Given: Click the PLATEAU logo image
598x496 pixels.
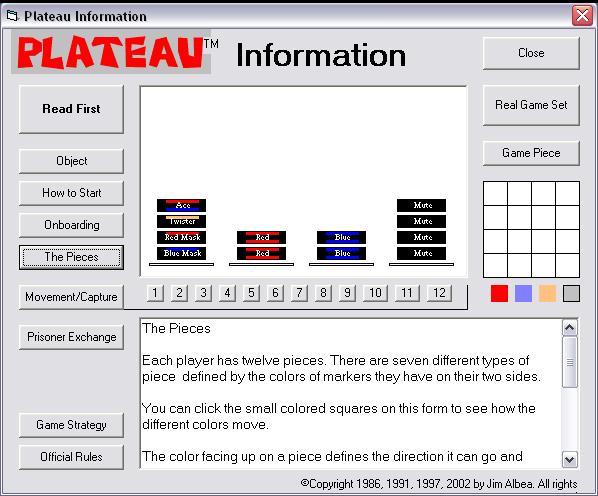Looking at the screenshot, I should coord(111,52).
